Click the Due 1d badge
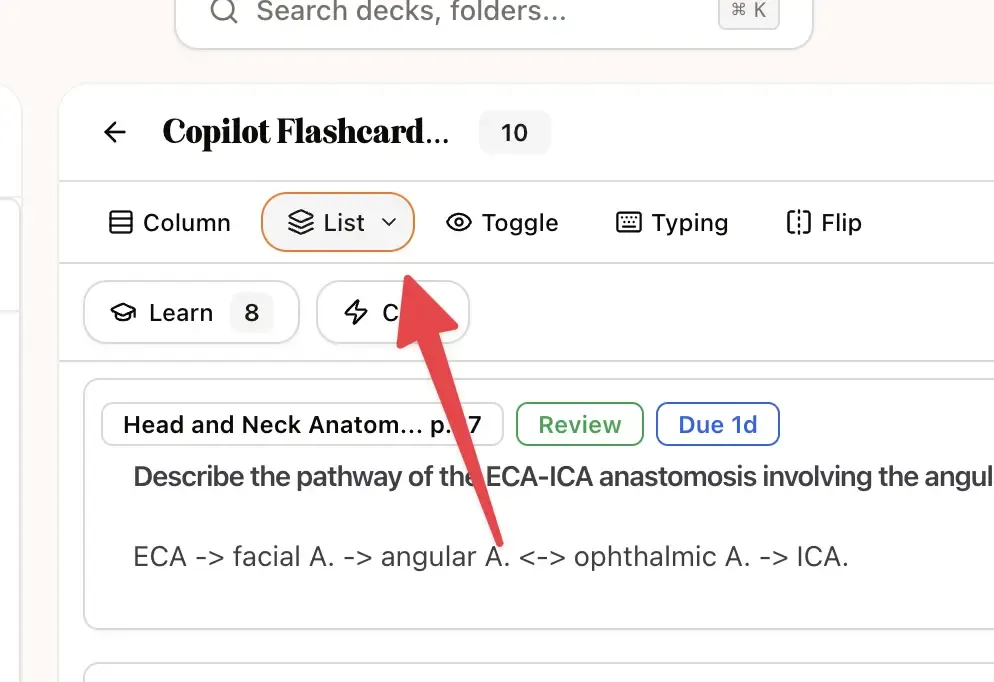994x682 pixels. click(718, 424)
